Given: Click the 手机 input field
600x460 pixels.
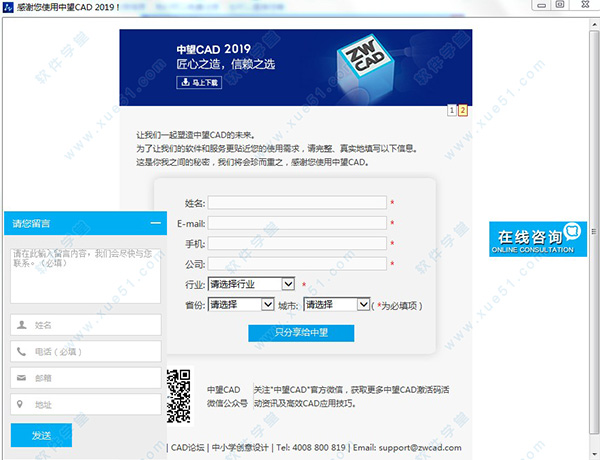Looking at the screenshot, I should (x=297, y=243).
